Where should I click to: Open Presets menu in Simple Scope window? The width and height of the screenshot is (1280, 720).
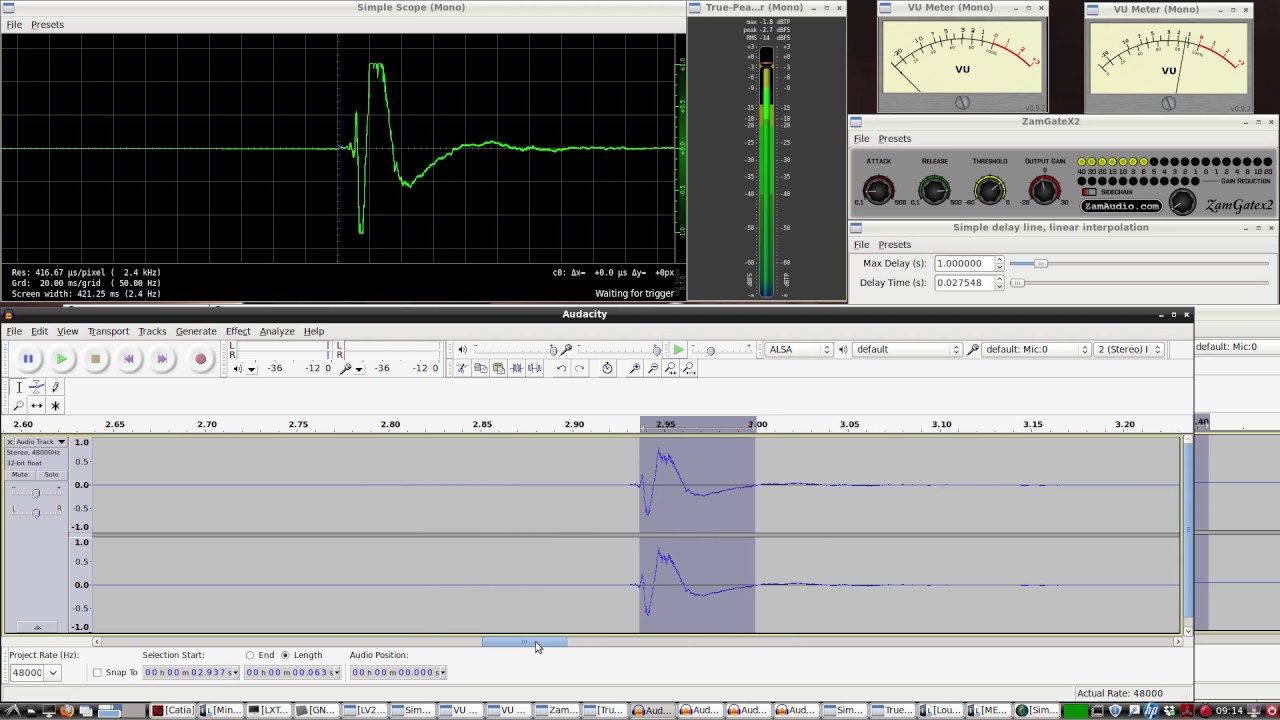47,24
